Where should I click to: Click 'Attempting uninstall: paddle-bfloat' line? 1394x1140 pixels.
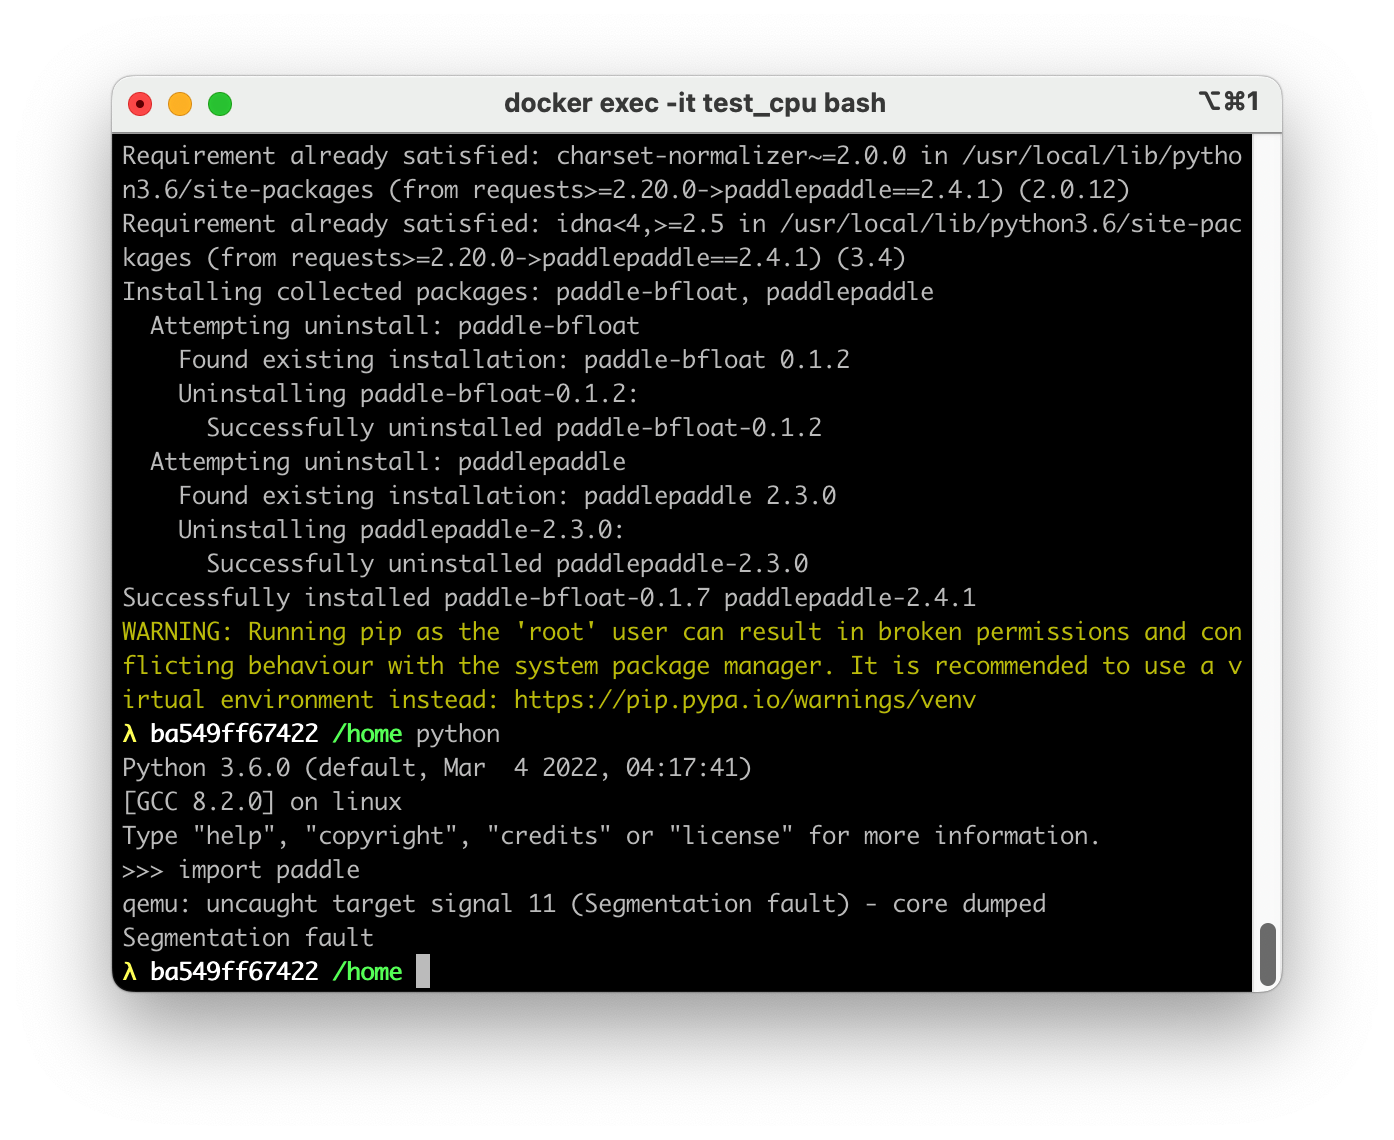(x=395, y=326)
